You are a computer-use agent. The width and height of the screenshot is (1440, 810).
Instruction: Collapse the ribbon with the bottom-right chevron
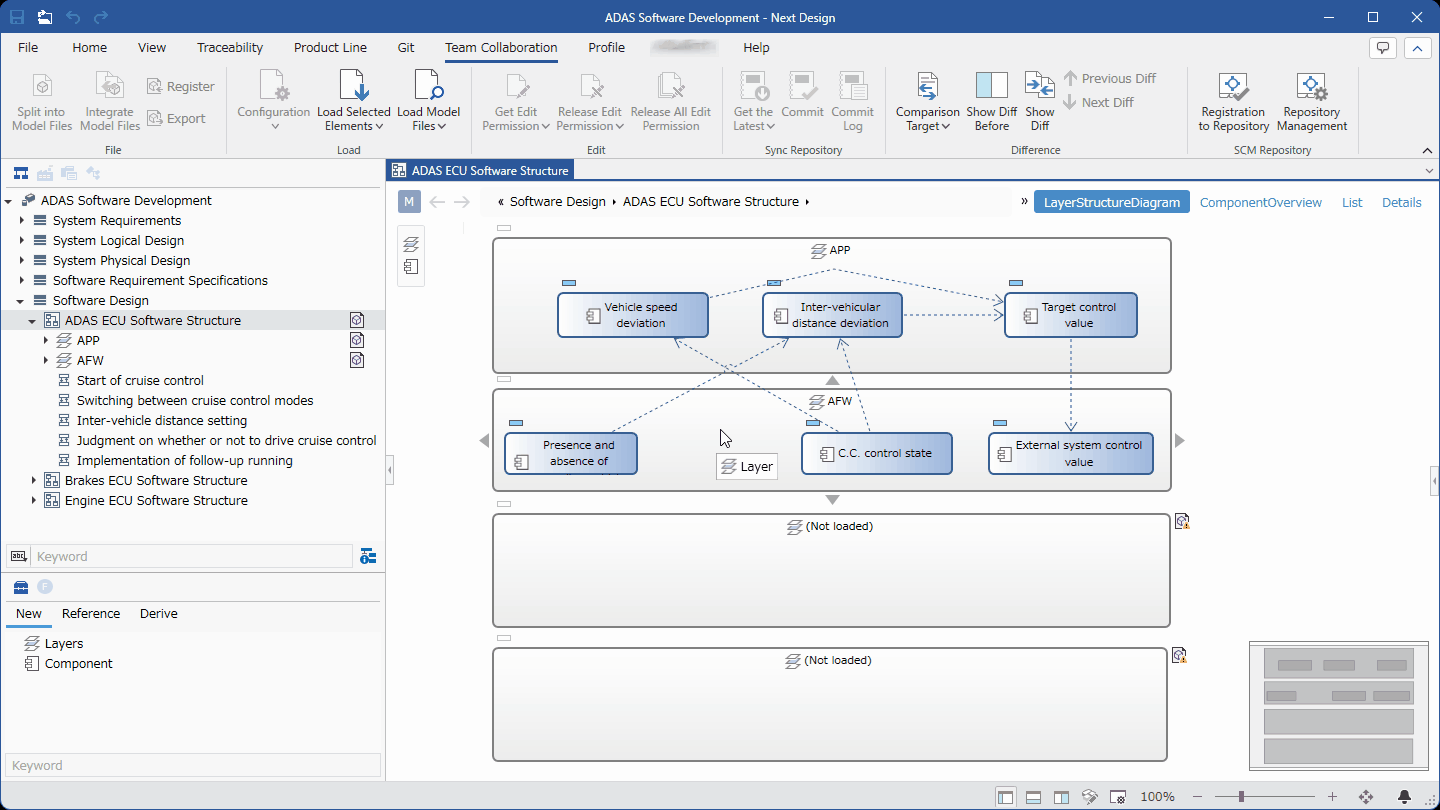(1427, 150)
